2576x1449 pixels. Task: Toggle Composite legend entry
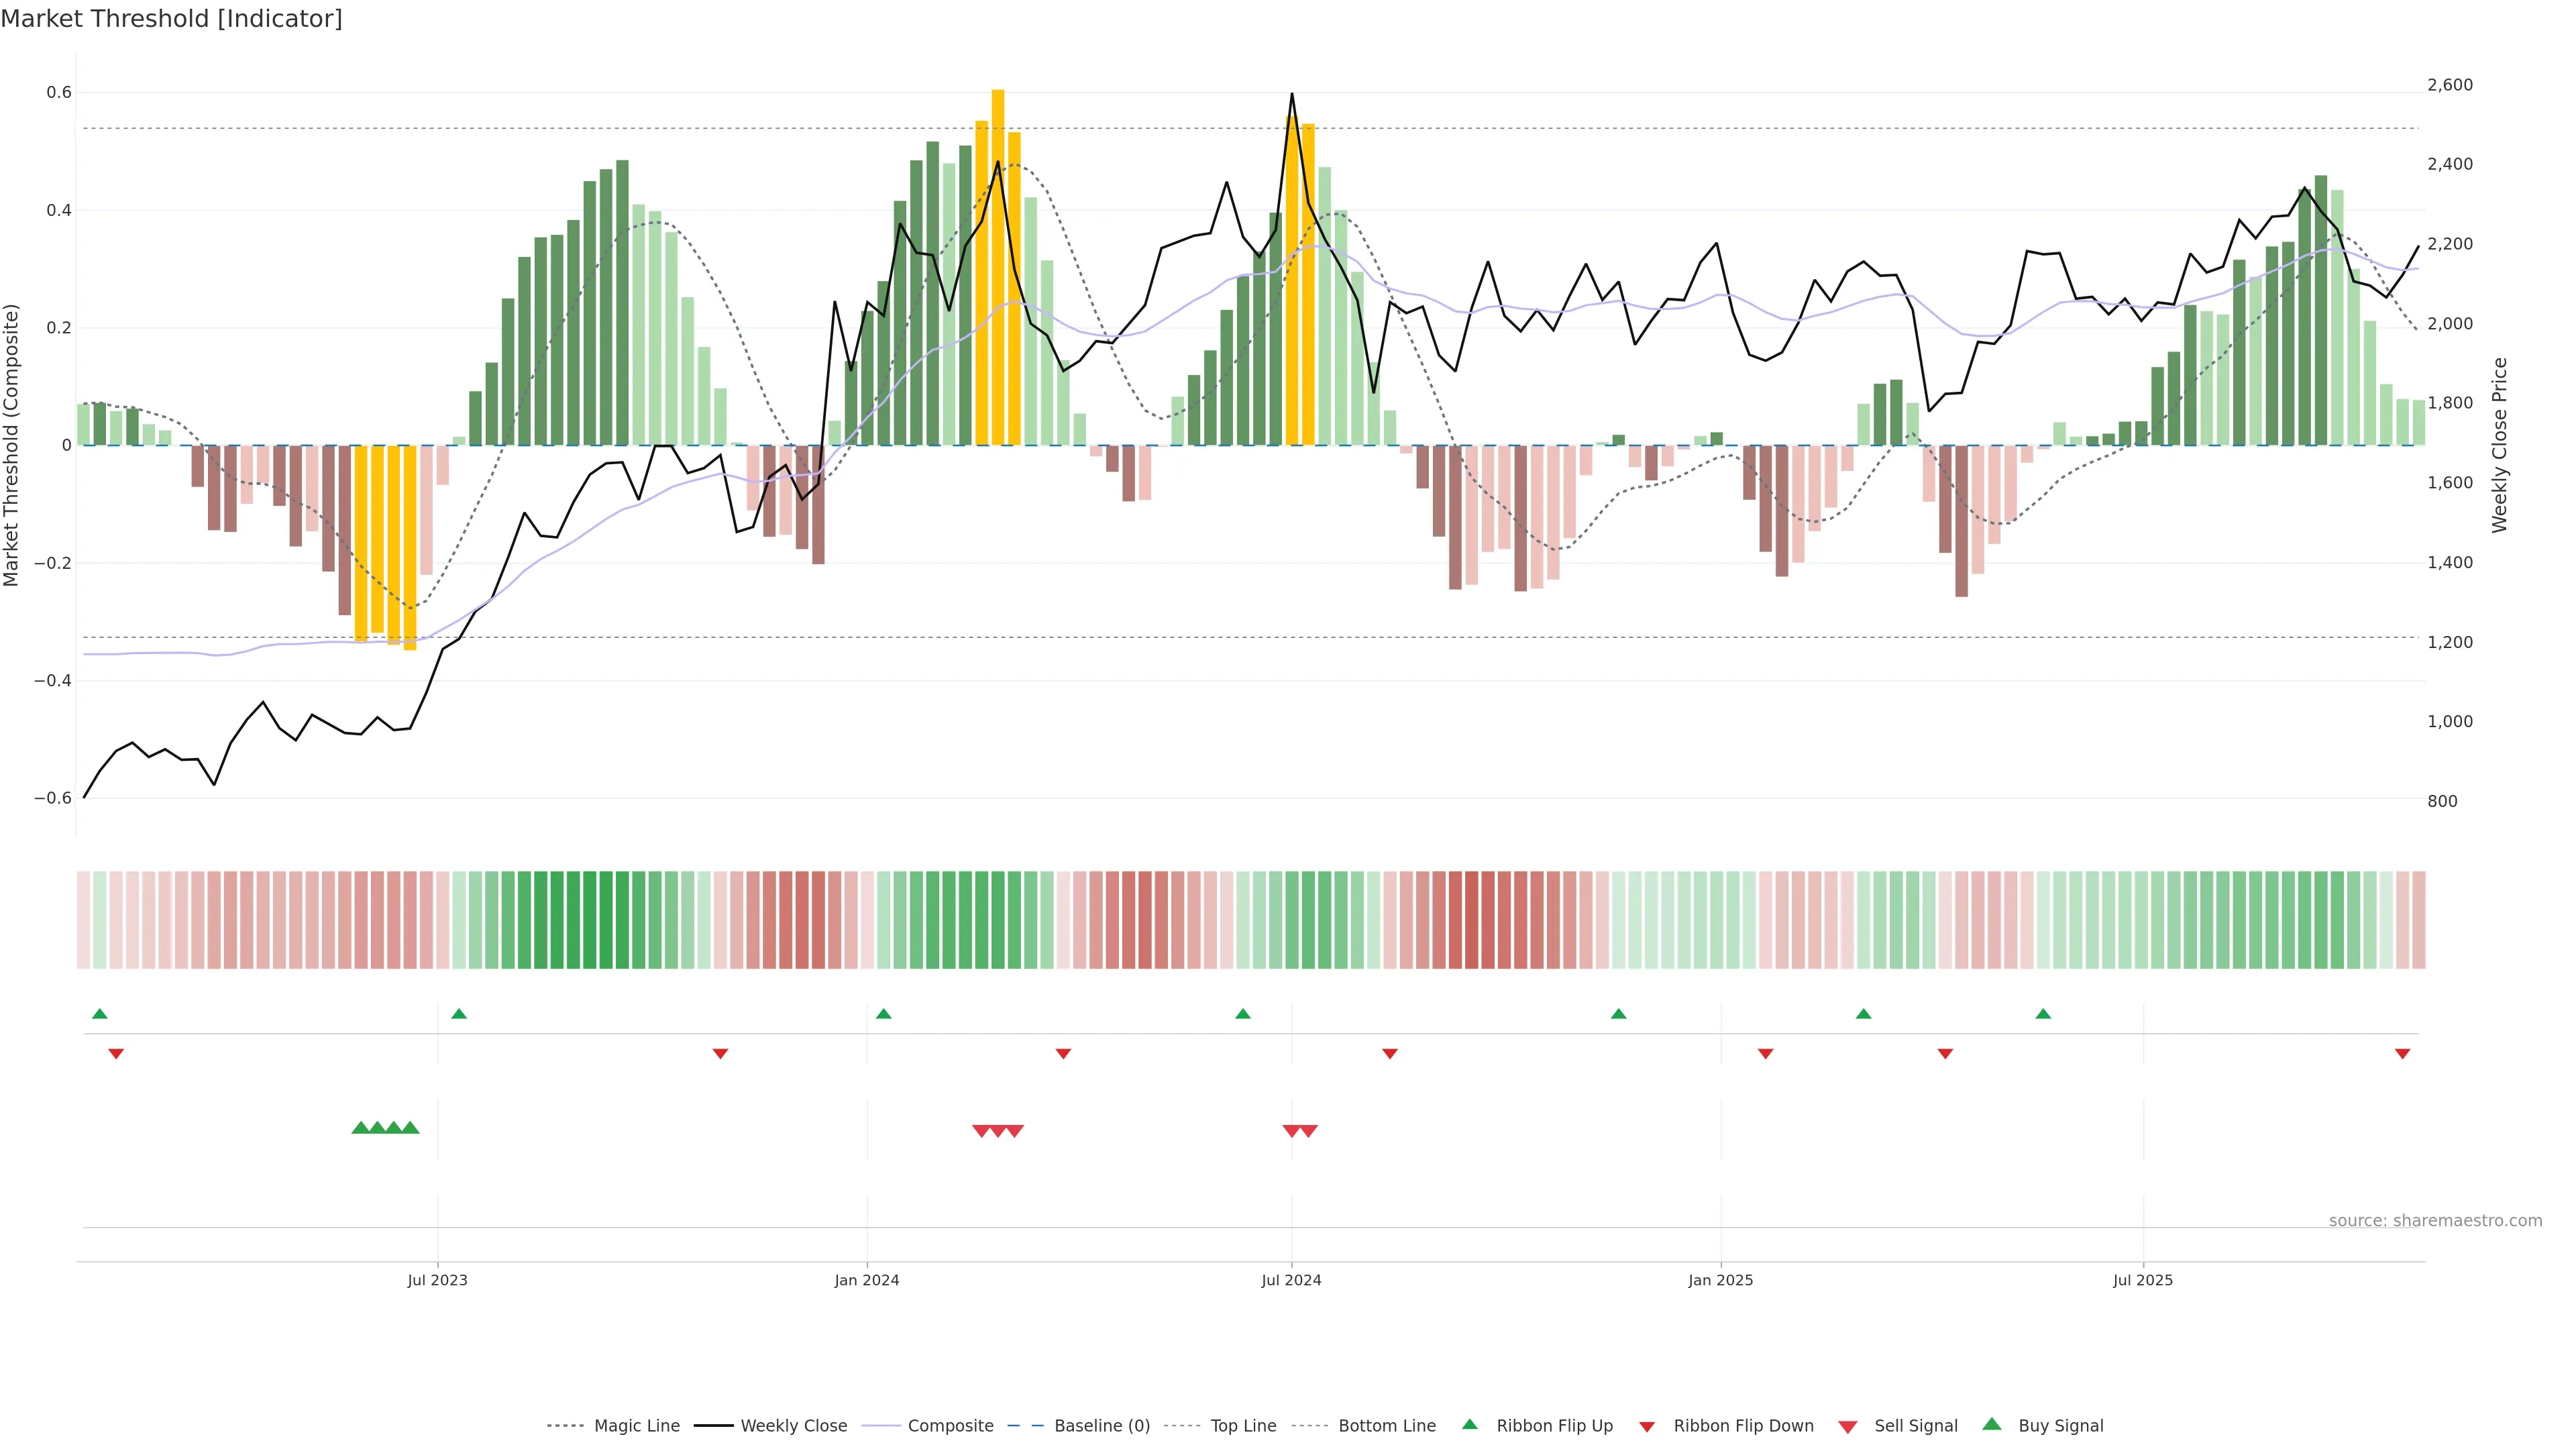950,1426
